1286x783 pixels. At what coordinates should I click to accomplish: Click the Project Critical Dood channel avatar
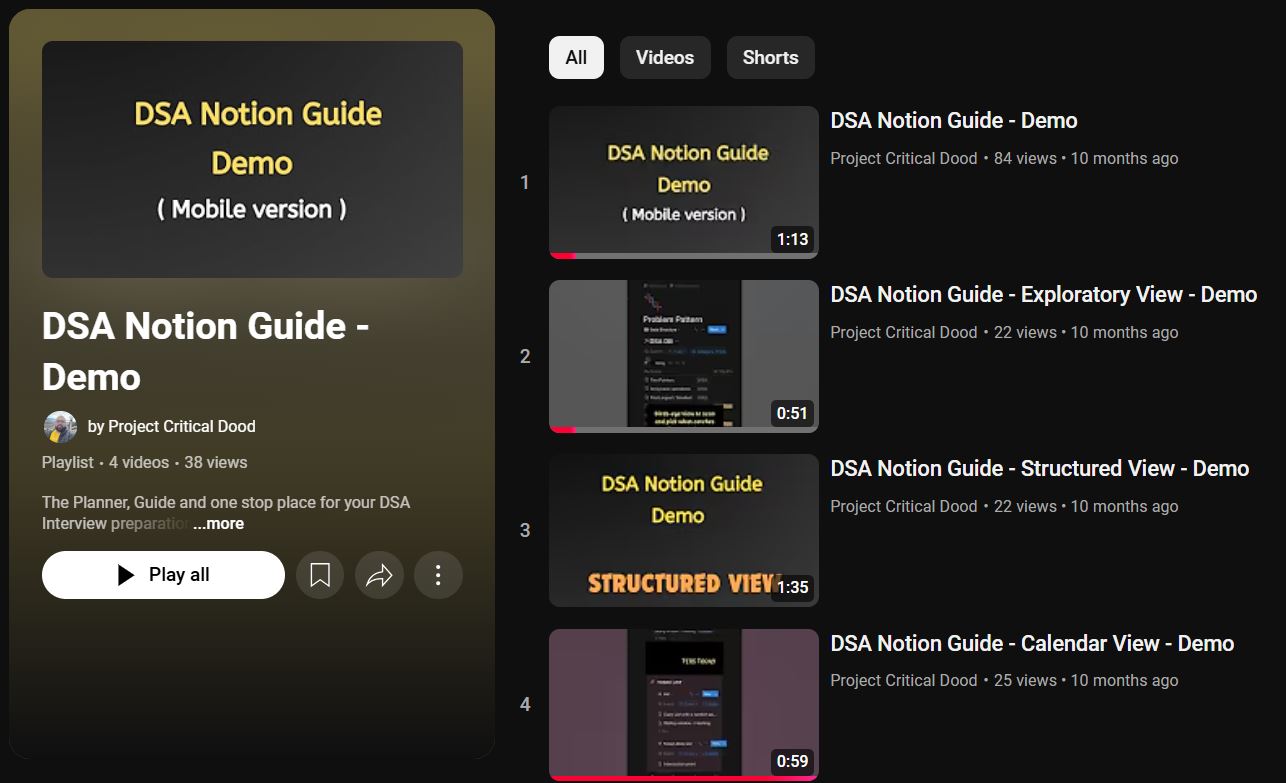click(60, 427)
